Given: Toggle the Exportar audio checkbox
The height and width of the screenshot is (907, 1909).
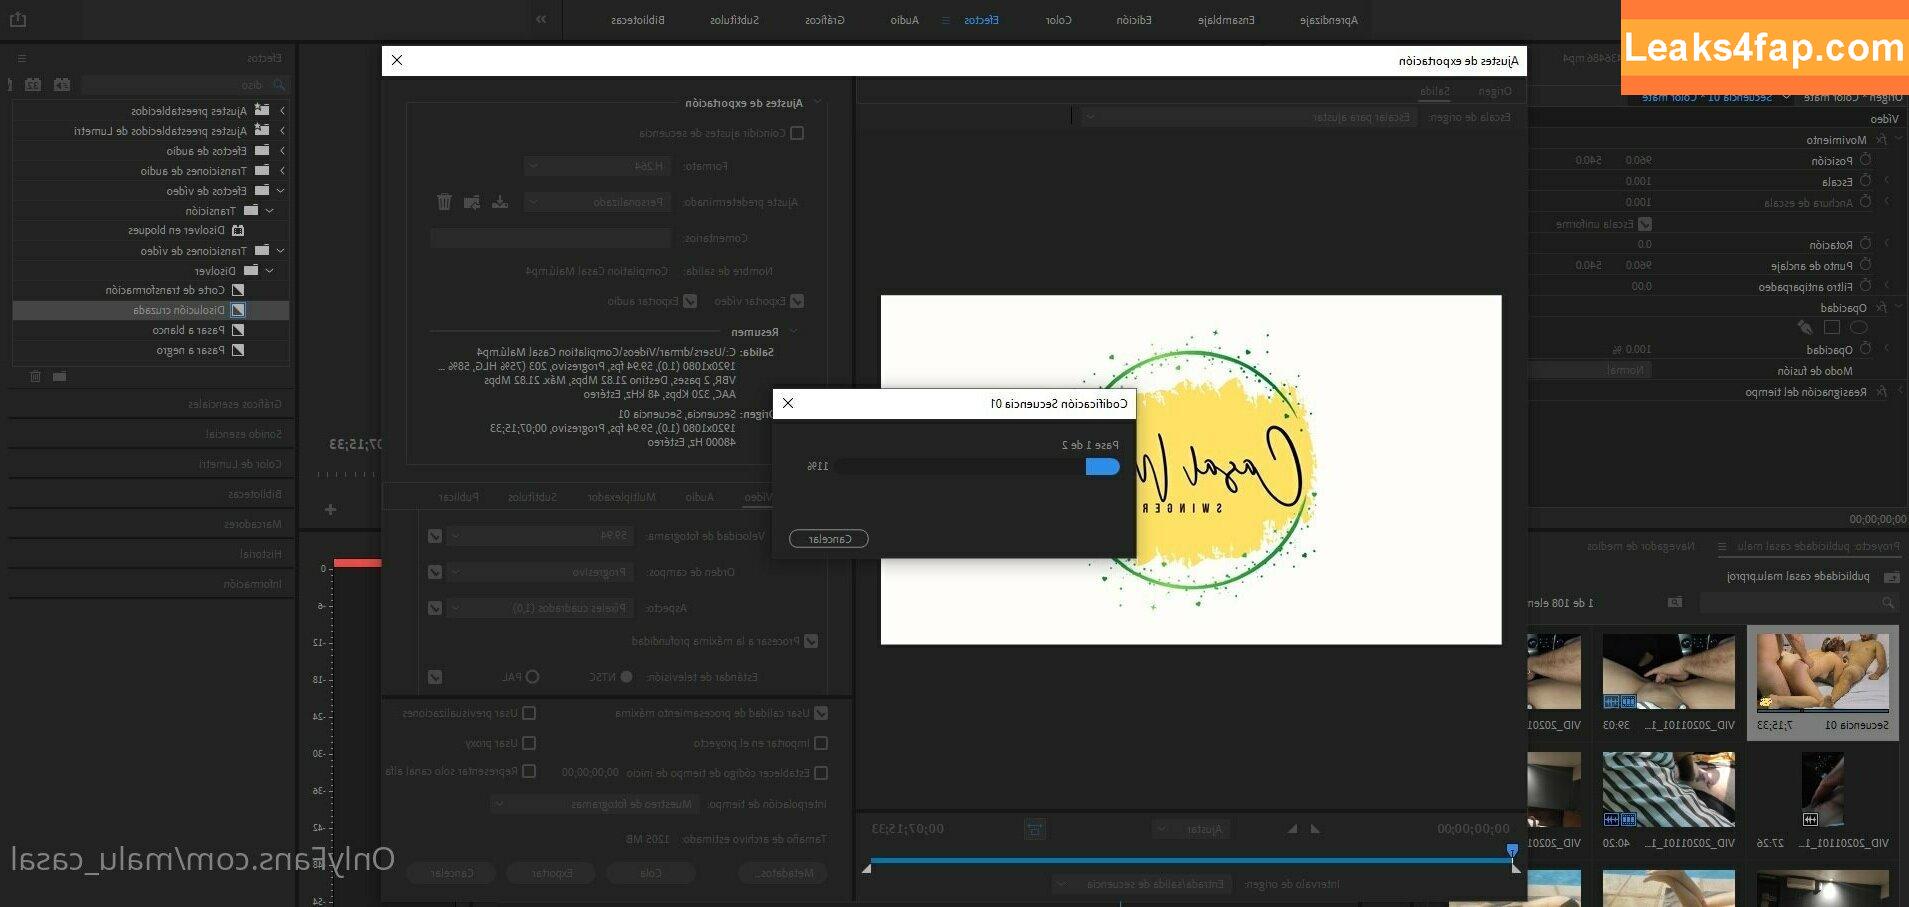Looking at the screenshot, I should (x=690, y=301).
